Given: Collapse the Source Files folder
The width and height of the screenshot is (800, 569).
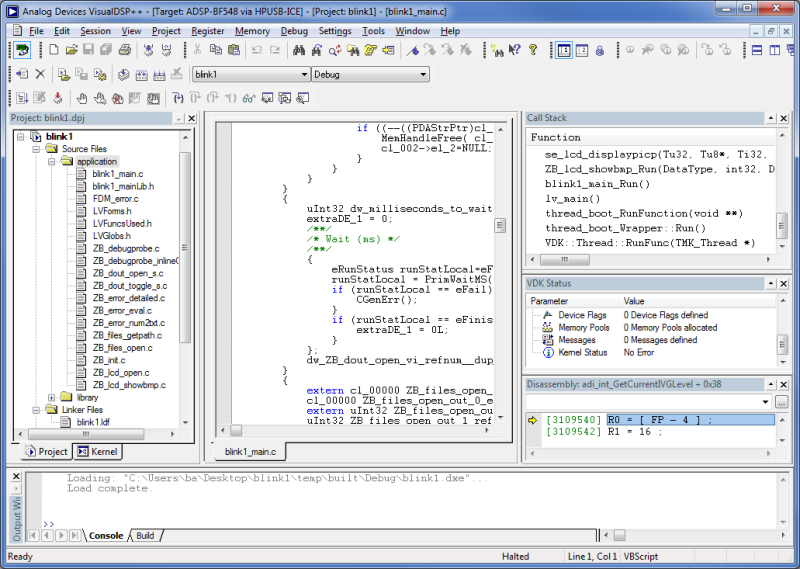Looking at the screenshot, I should (36, 149).
